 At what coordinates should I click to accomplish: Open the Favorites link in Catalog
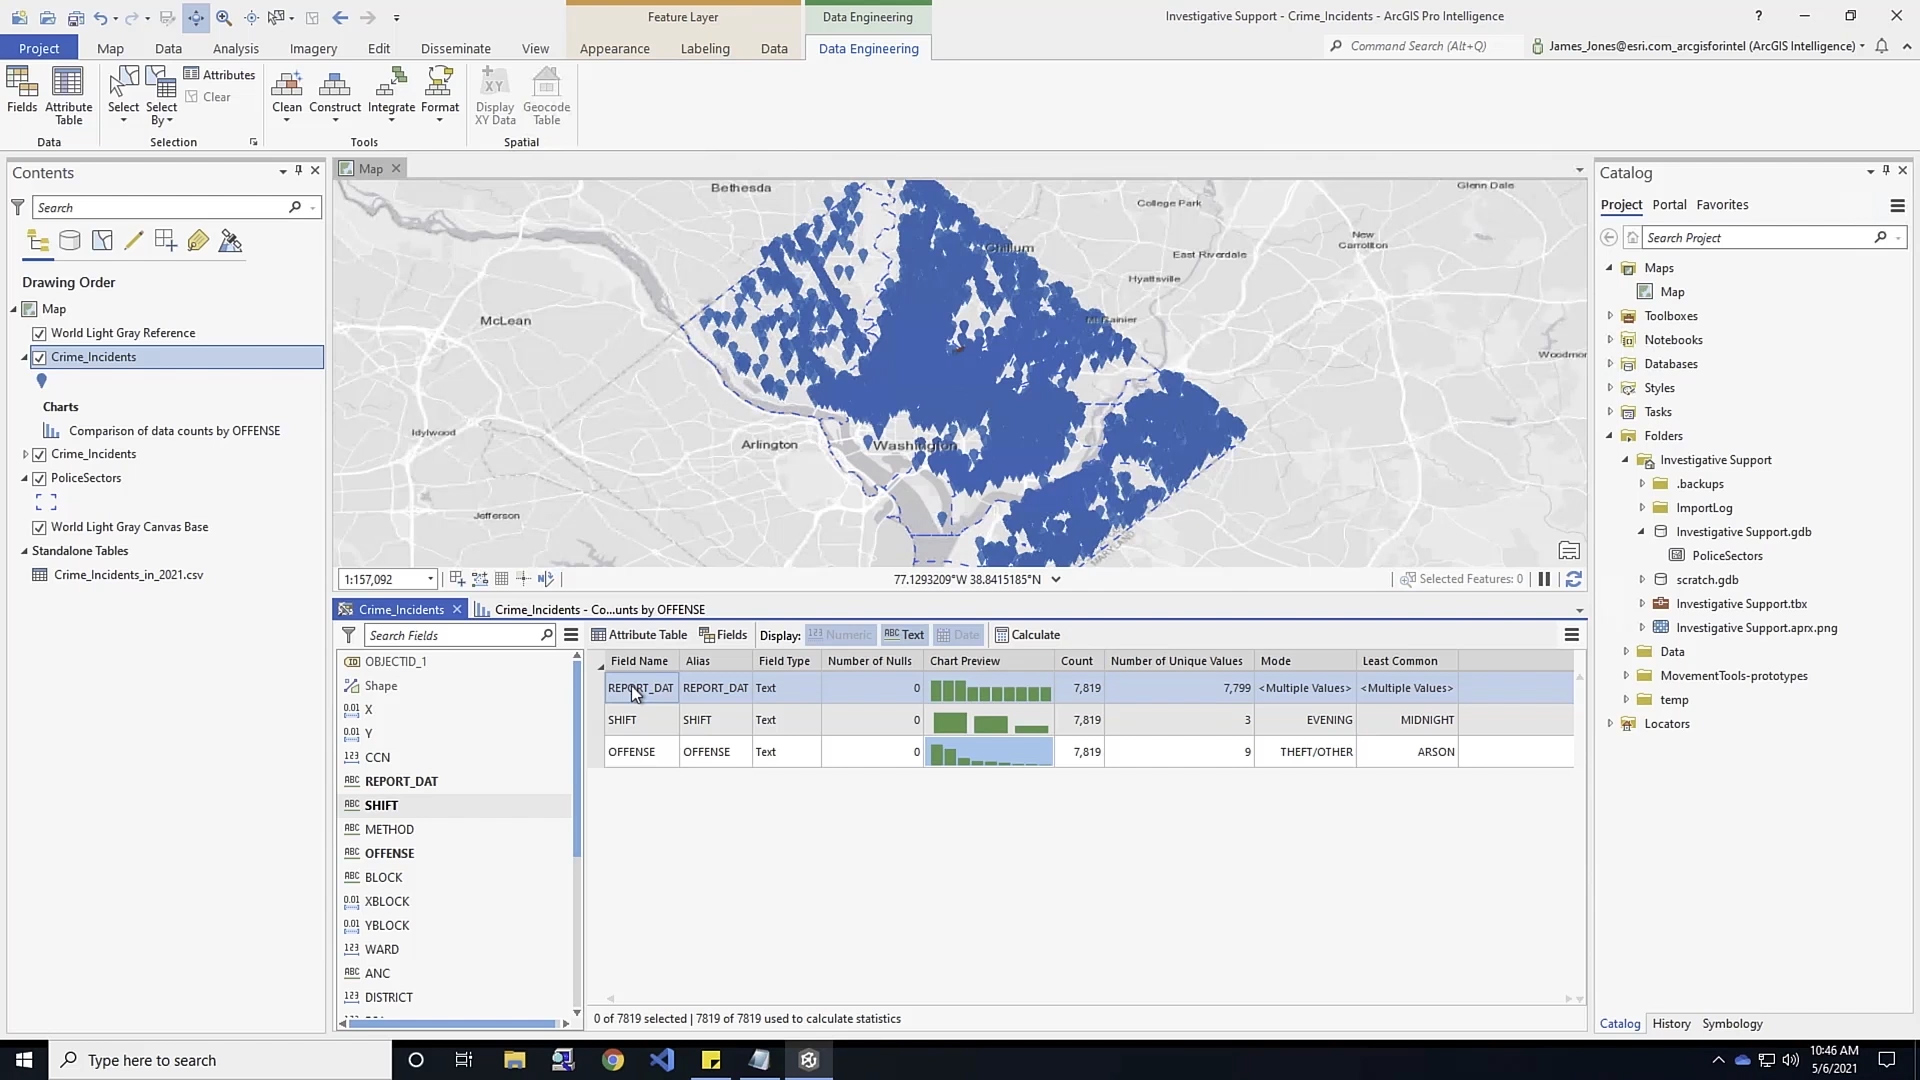(1722, 205)
